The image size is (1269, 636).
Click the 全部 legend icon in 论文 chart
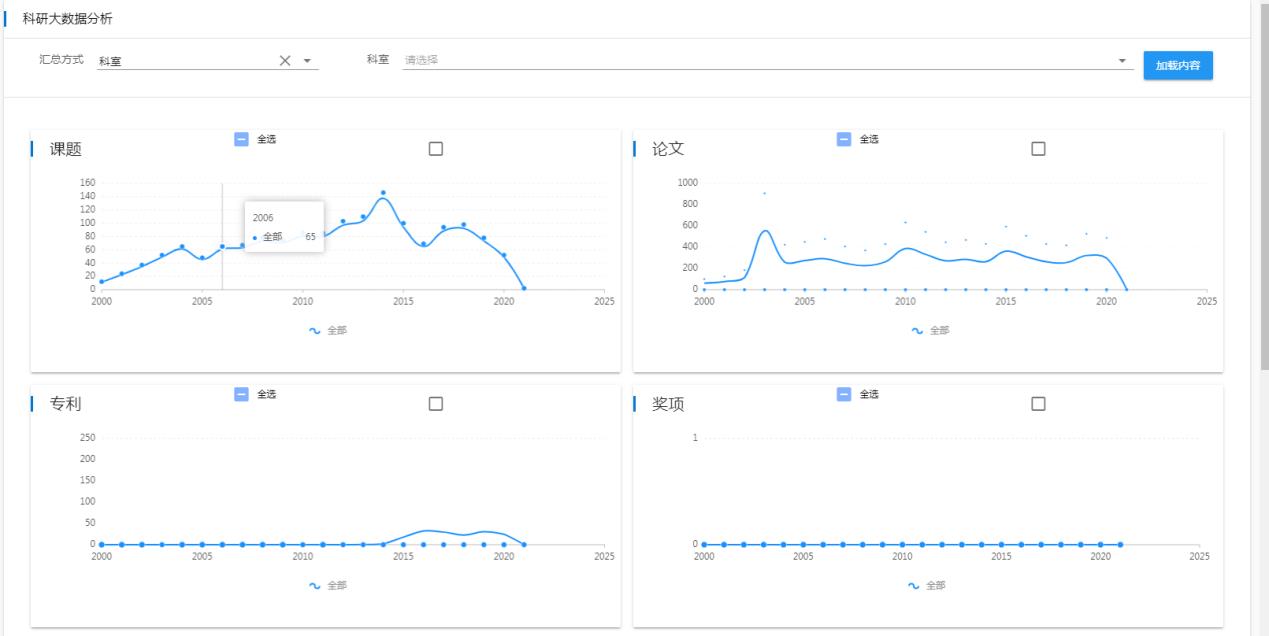point(917,331)
